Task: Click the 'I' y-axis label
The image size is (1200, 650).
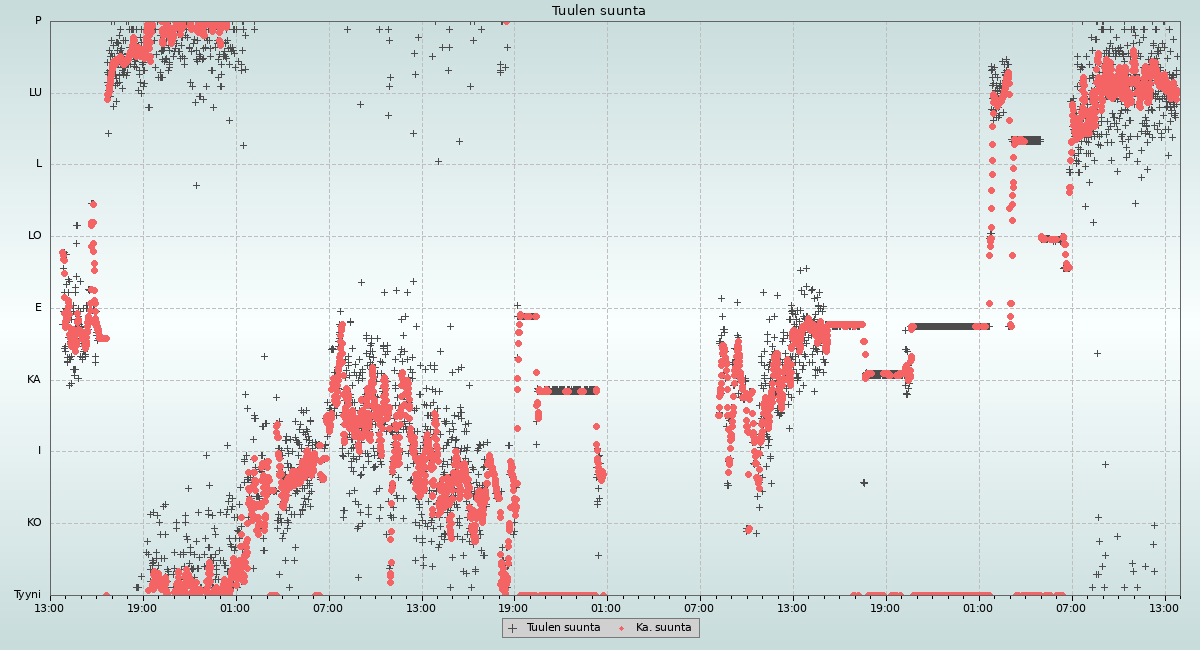Action: click(x=40, y=451)
